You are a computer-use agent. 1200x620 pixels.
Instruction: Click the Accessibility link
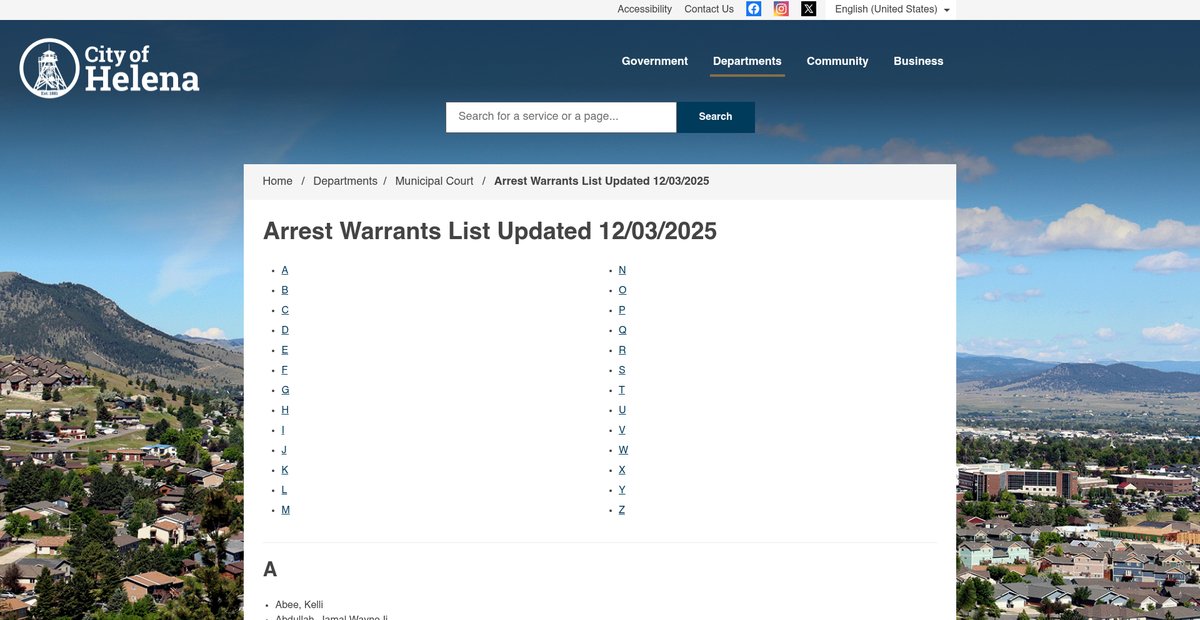click(644, 9)
